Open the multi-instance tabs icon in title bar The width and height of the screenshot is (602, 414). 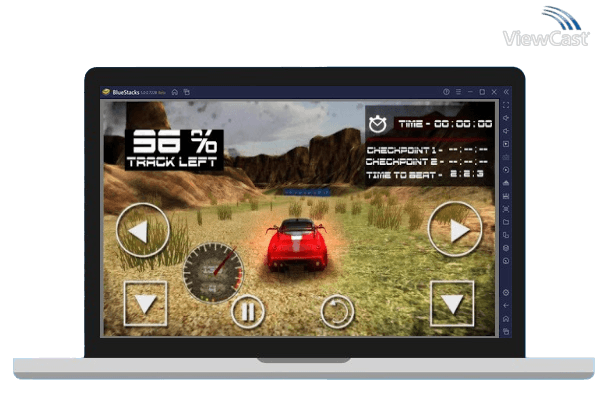coord(187,92)
